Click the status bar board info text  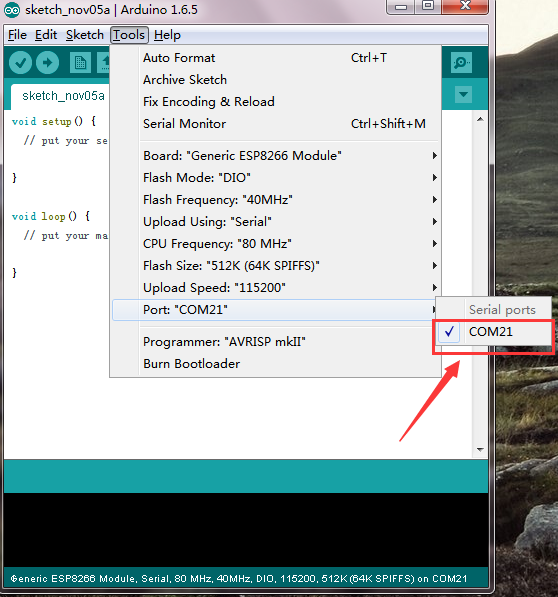pyautogui.click(x=239, y=579)
